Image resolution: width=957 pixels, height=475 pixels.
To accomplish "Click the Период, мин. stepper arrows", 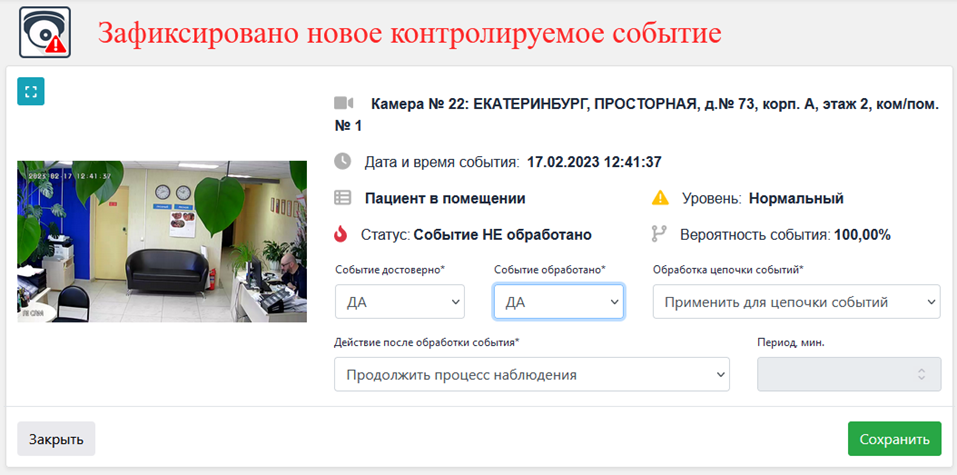I will pos(922,374).
